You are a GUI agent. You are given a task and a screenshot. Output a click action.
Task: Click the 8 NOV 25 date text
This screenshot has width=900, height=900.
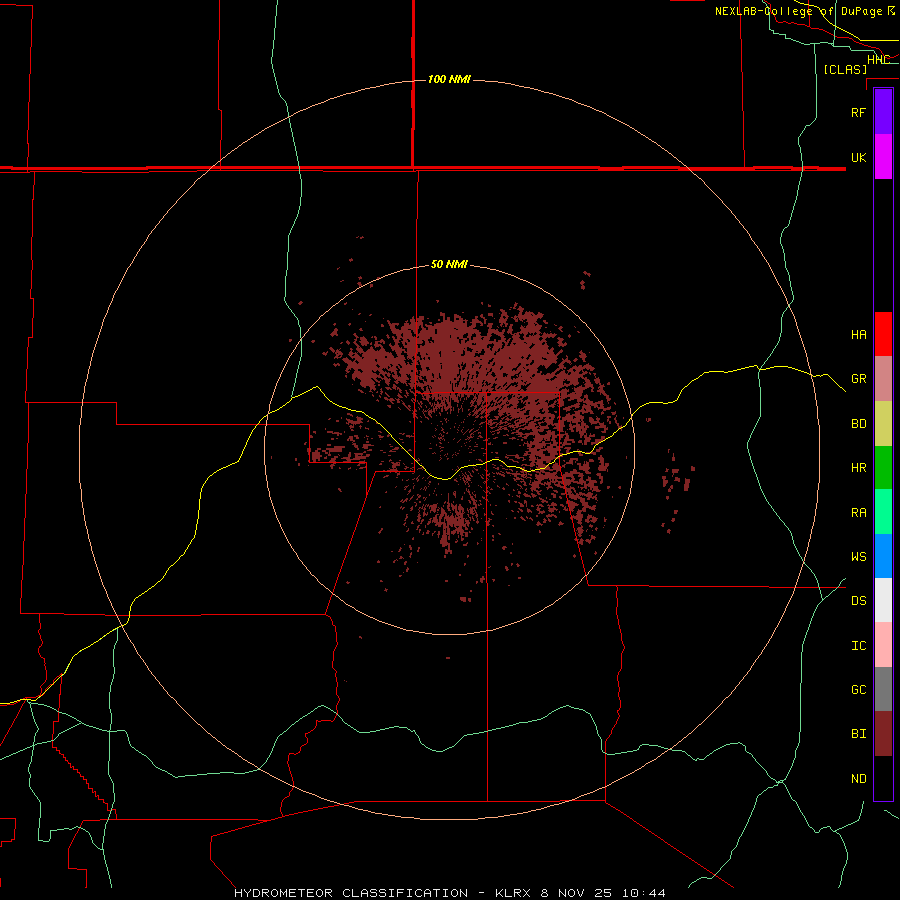[576, 893]
